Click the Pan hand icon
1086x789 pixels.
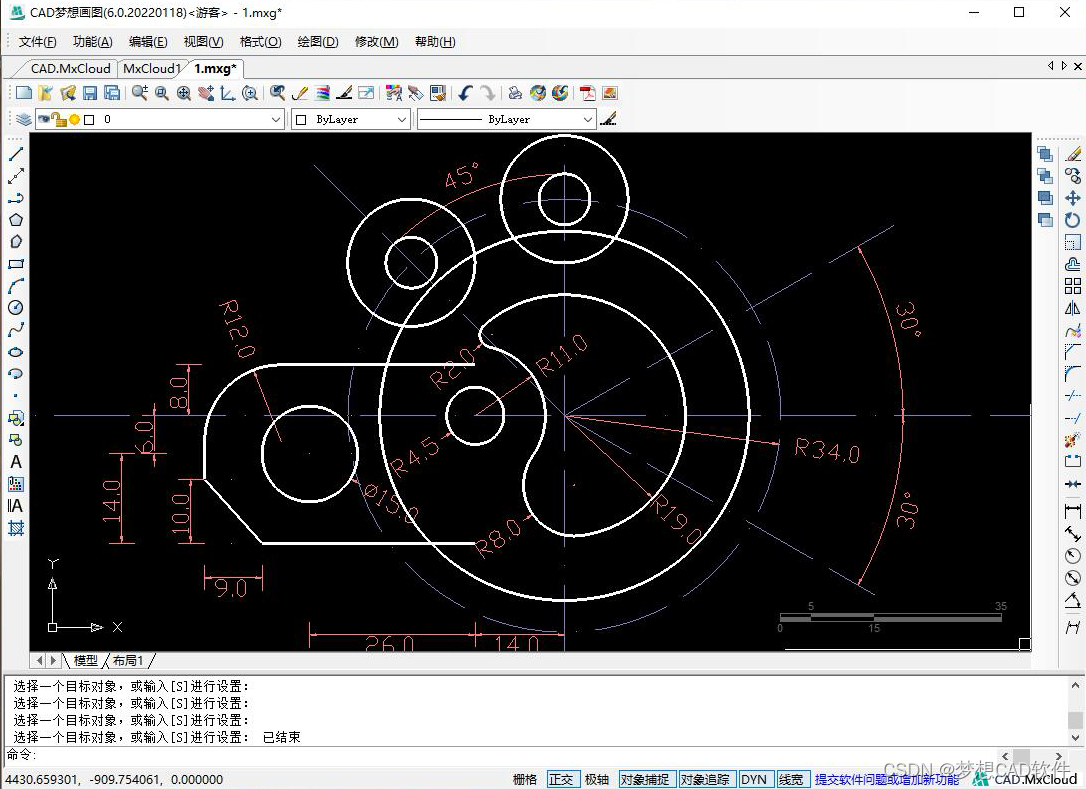pos(206,93)
